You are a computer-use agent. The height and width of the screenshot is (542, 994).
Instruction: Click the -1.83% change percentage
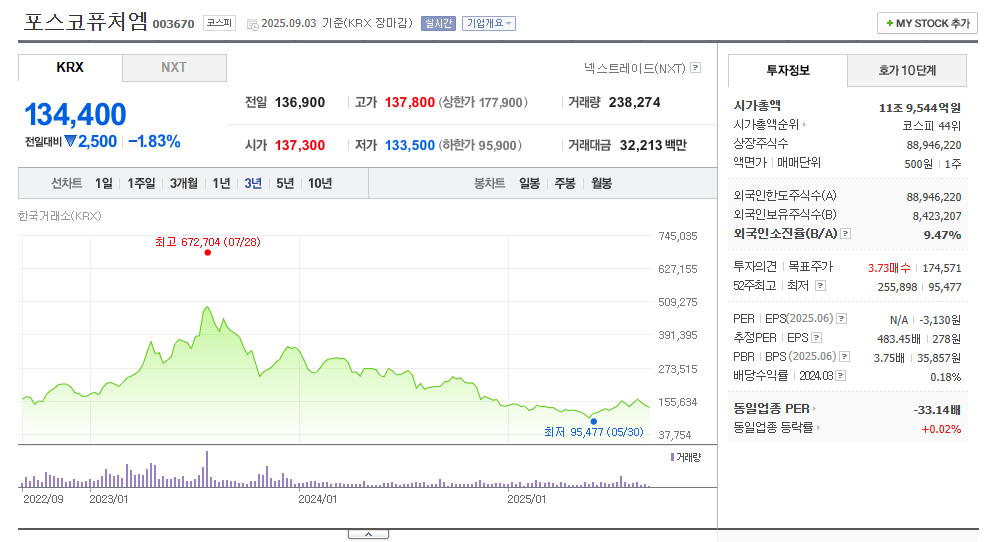[155, 141]
